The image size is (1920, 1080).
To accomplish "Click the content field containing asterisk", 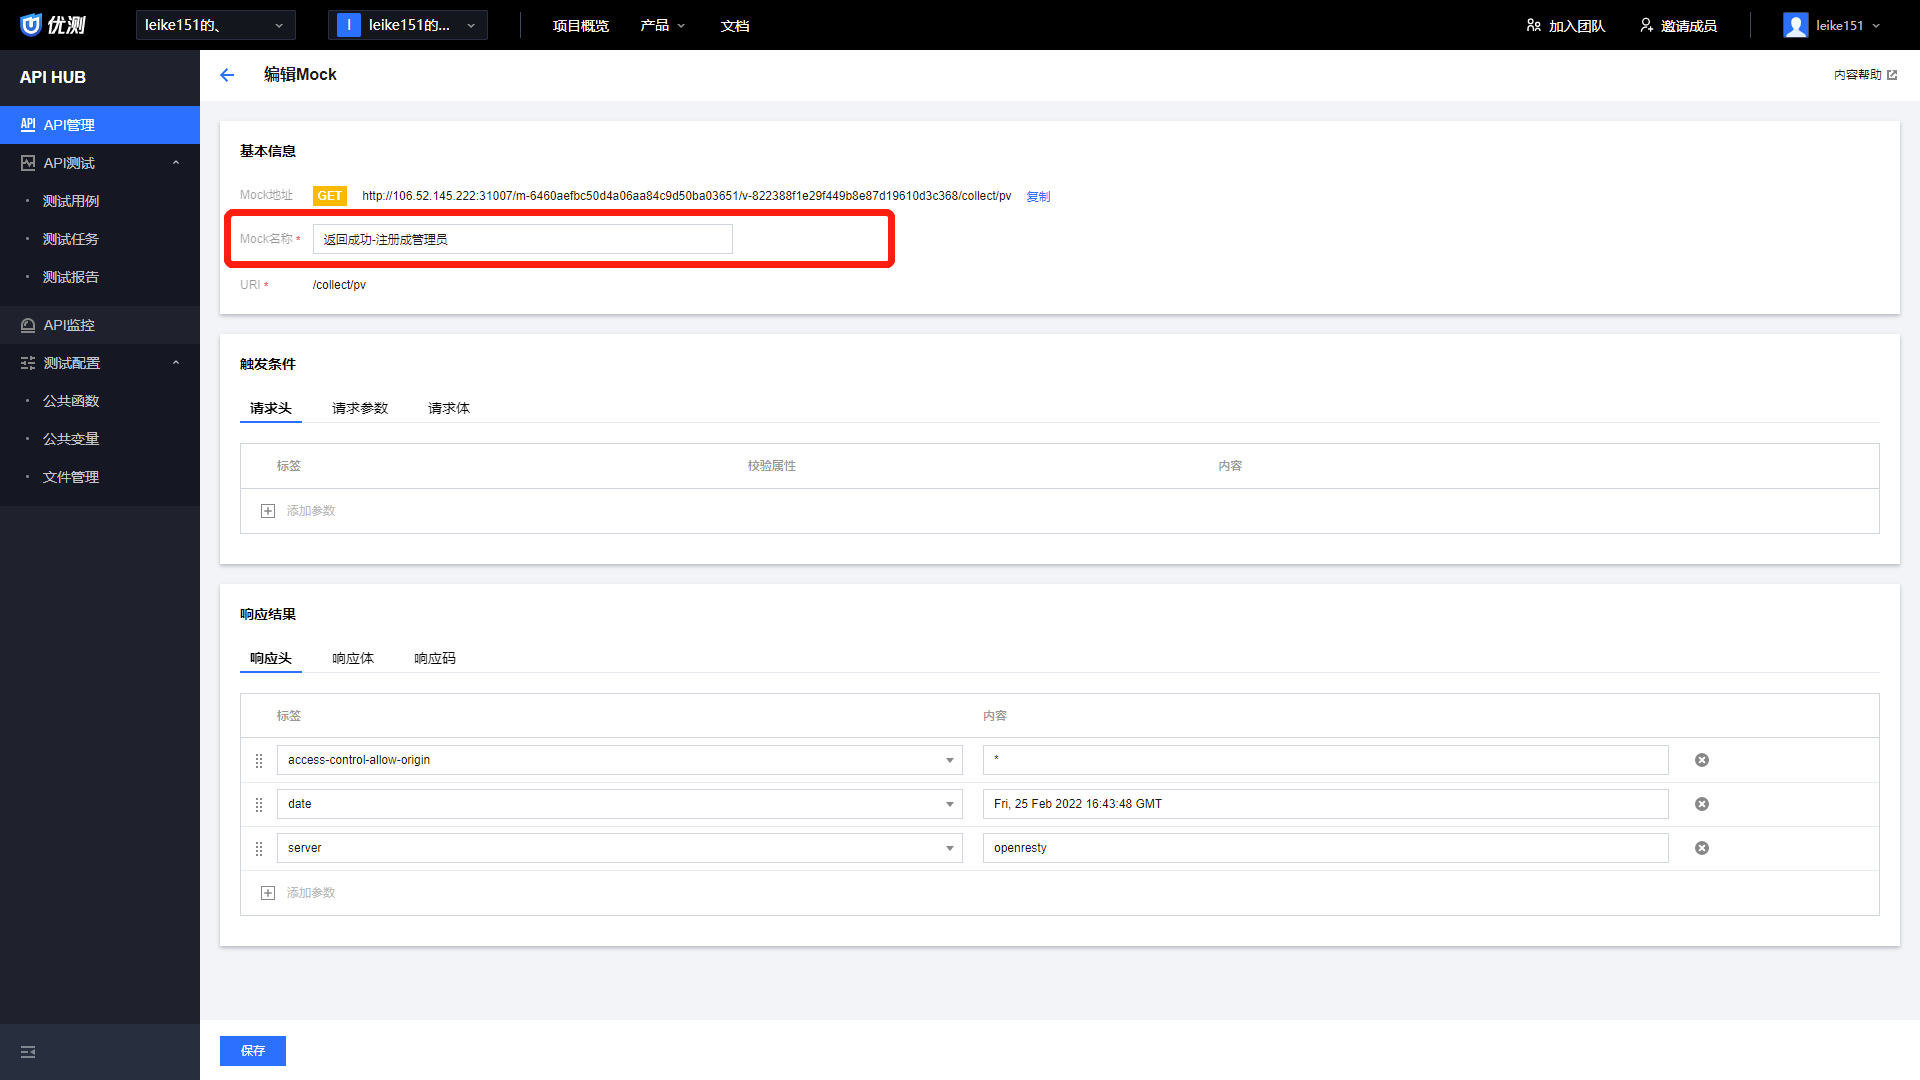I will click(1325, 760).
